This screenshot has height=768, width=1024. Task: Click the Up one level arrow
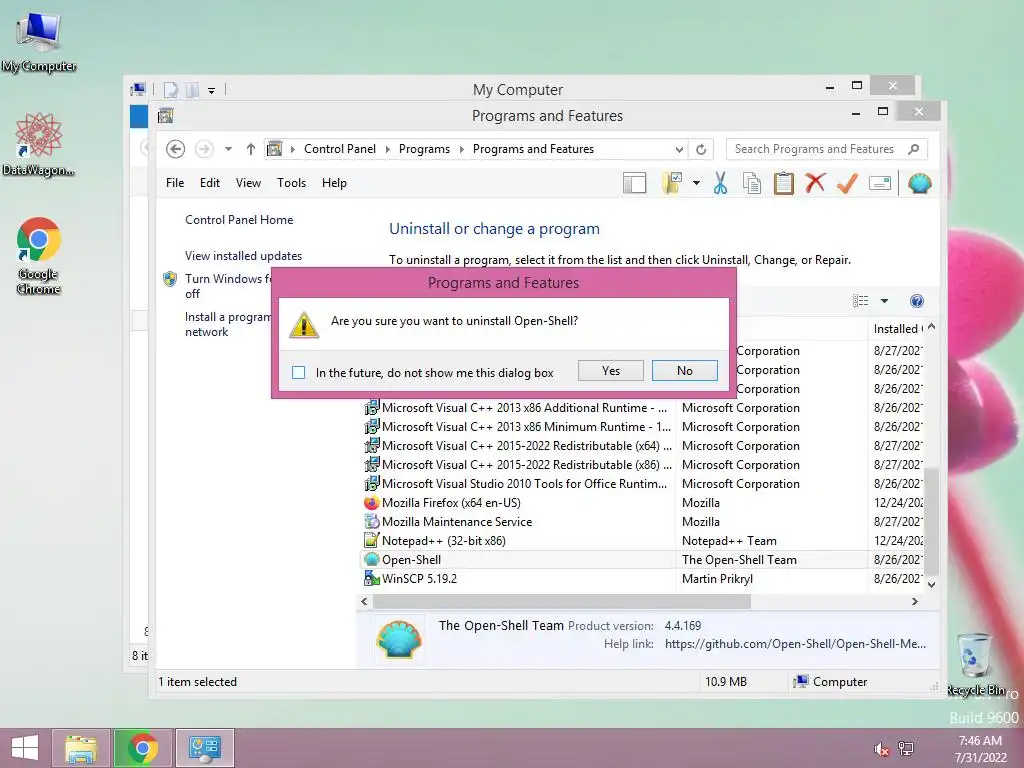251,149
